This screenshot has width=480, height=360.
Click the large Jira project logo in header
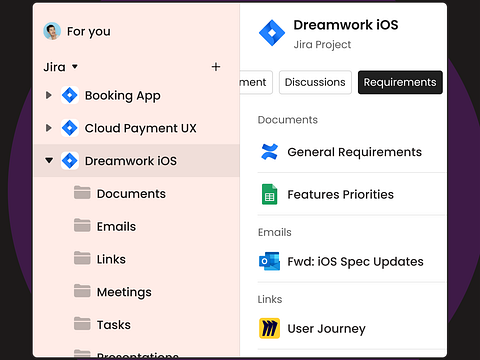(272, 33)
